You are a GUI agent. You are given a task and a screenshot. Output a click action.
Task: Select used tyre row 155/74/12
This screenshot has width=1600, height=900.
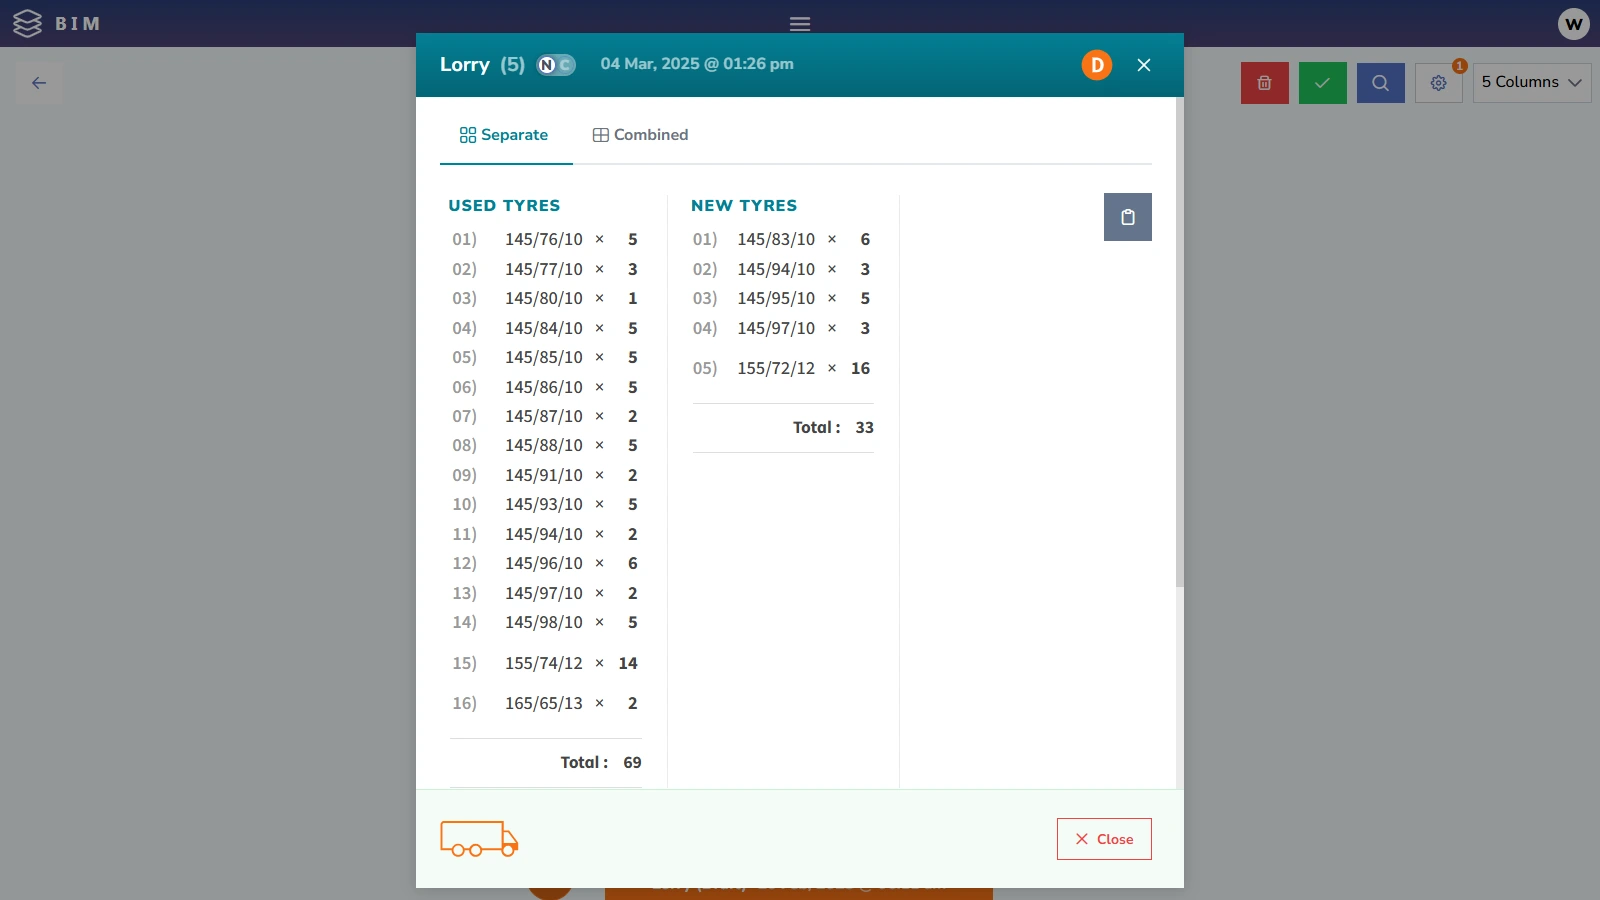pyautogui.click(x=544, y=663)
